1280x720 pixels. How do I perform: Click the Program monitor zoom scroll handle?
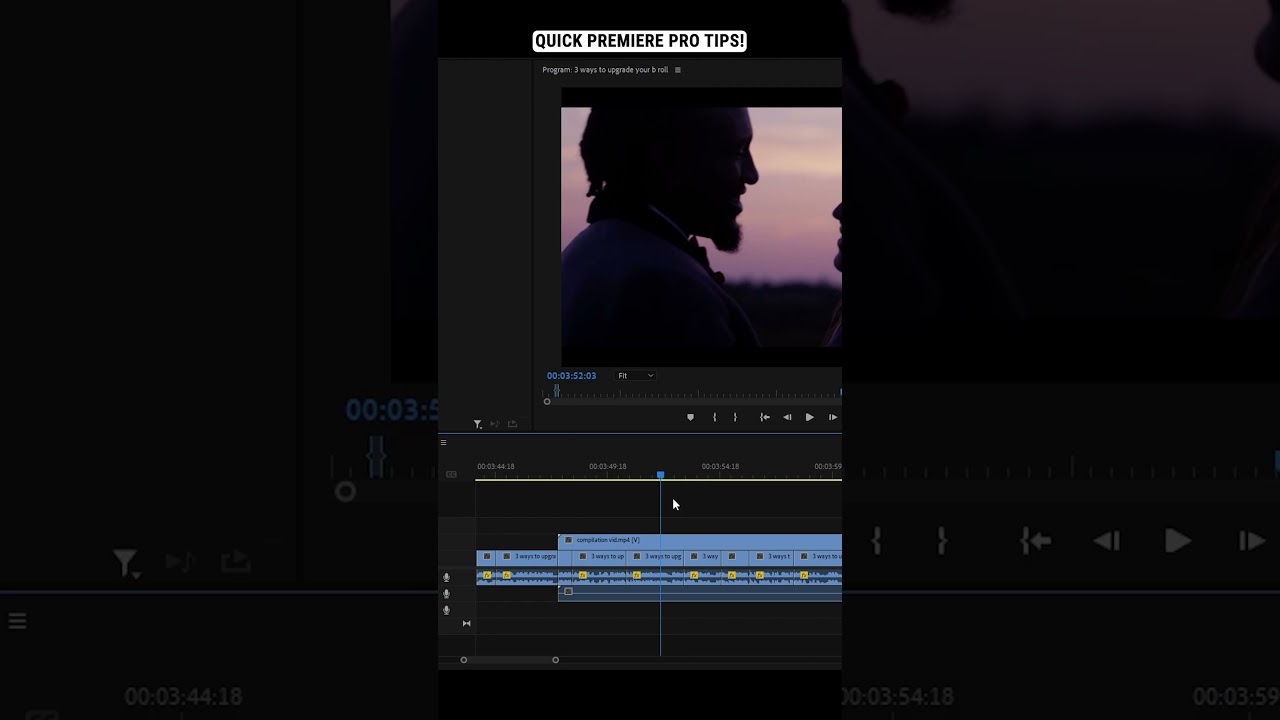click(x=547, y=402)
